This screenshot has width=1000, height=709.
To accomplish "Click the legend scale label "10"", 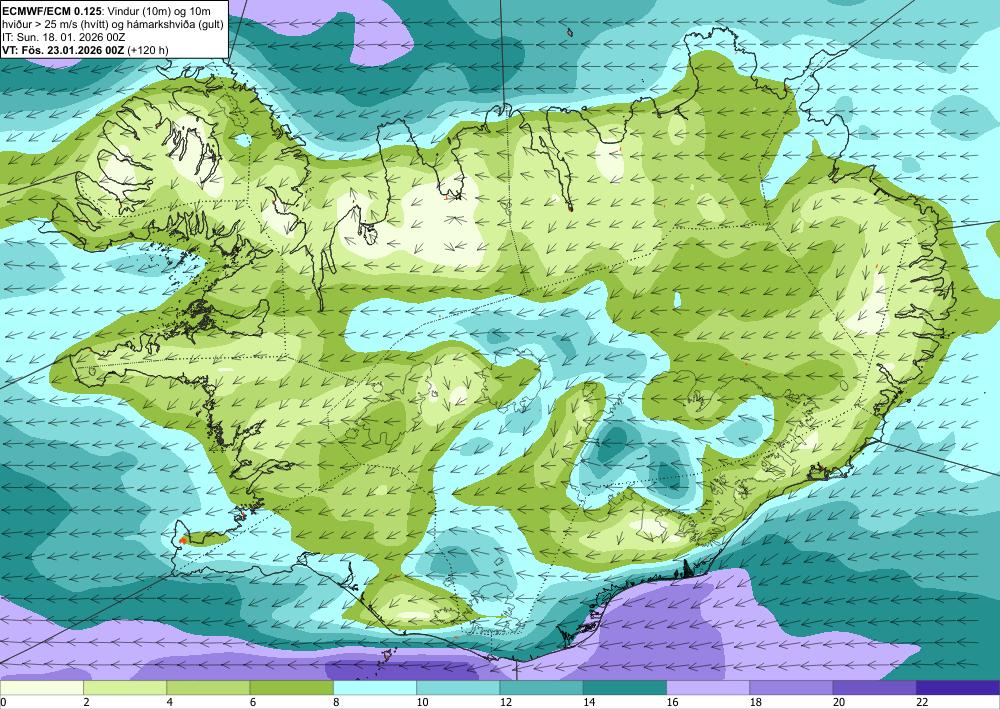I will pyautogui.click(x=422, y=702).
